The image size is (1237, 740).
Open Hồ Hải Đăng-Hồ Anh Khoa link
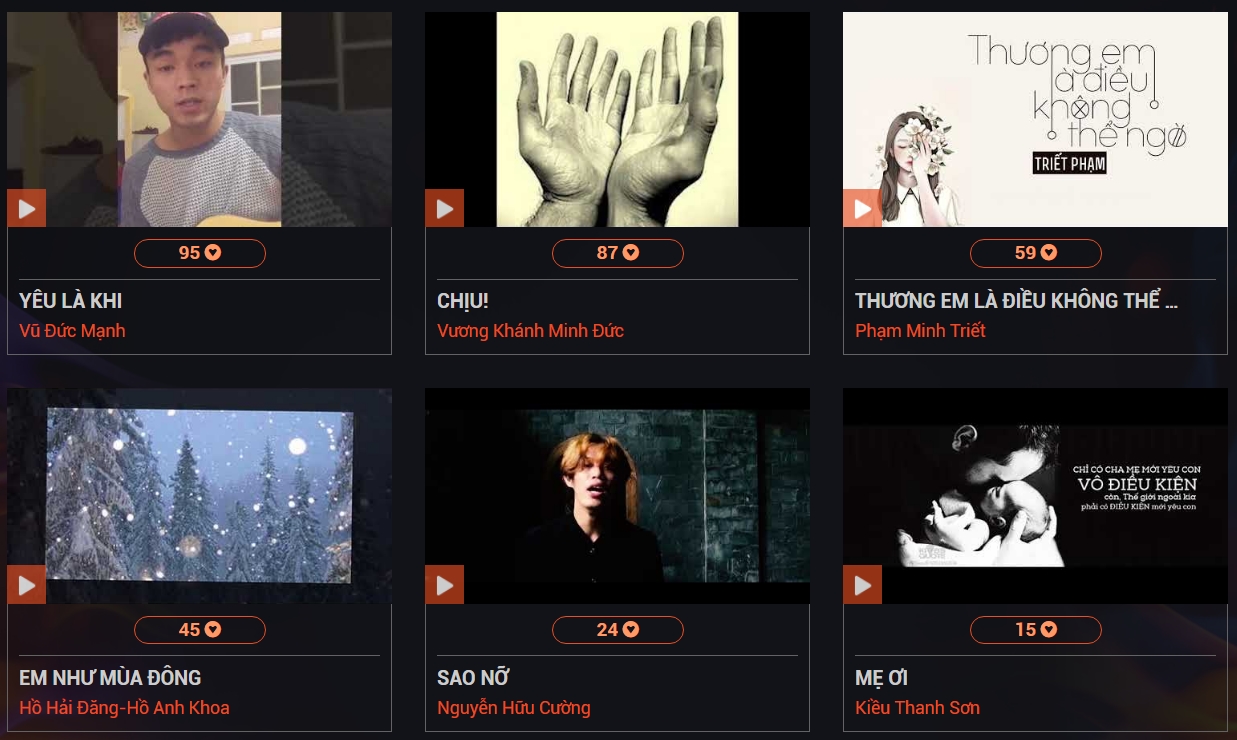click(124, 708)
